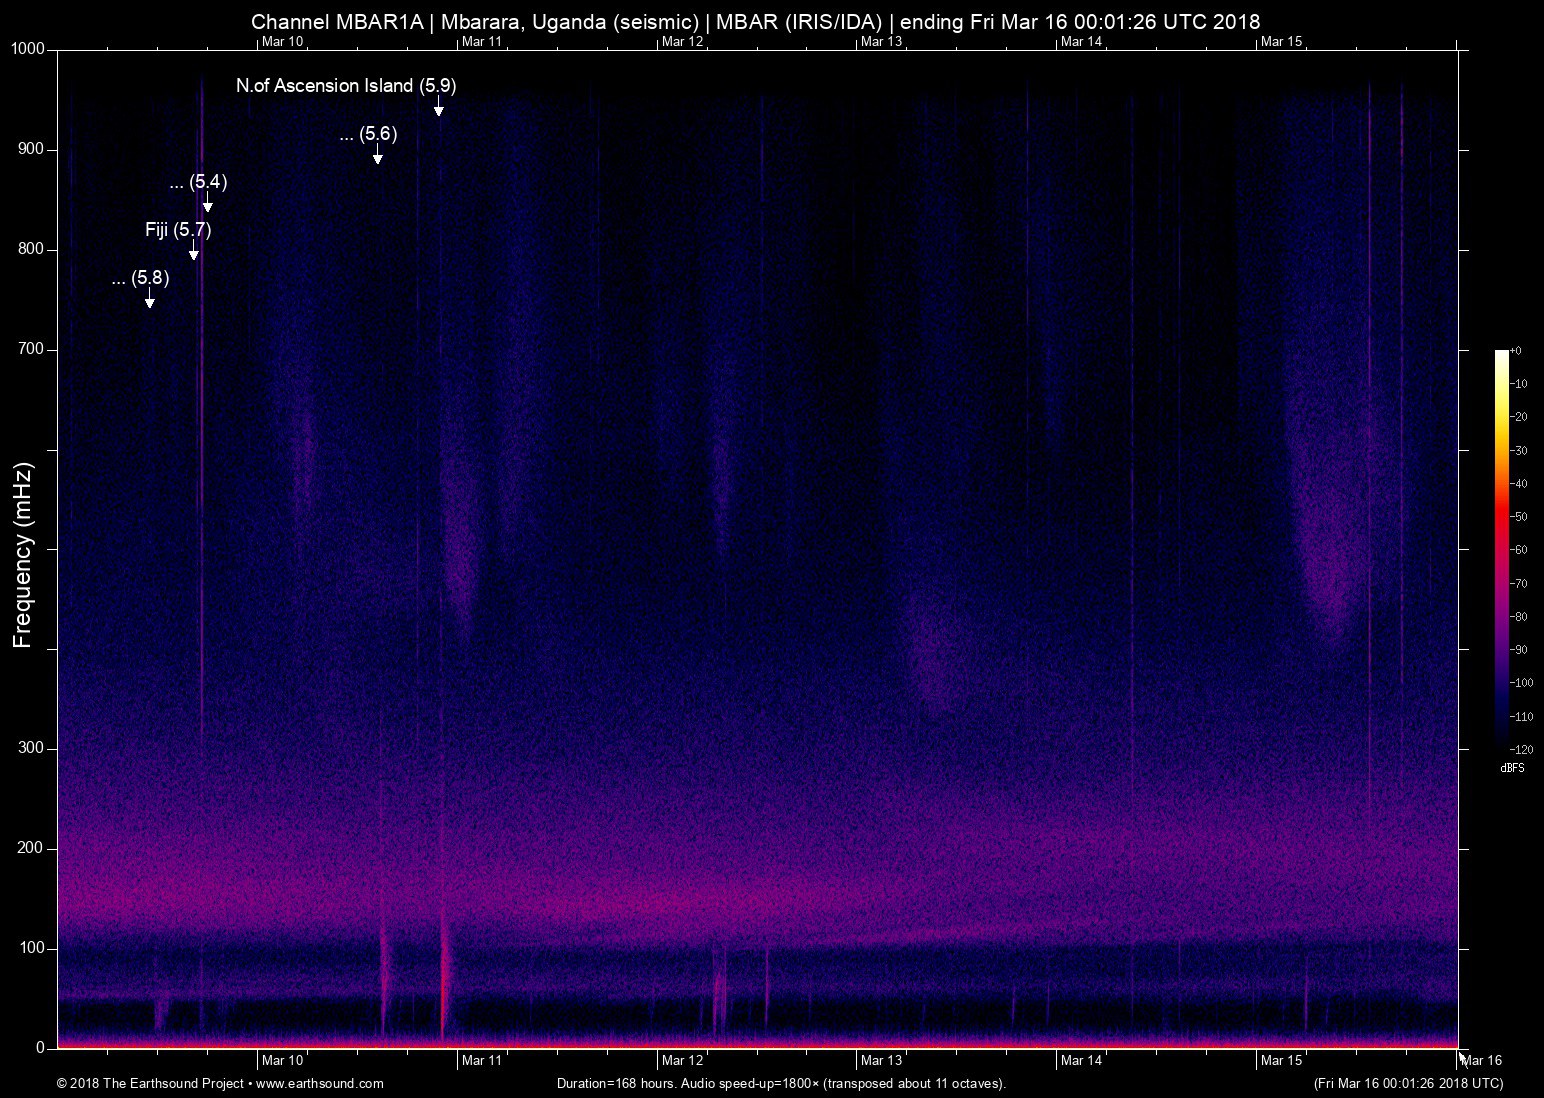Image resolution: width=1544 pixels, height=1098 pixels.
Task: Click the 300 tick on frequency axis
Action: [x=33, y=748]
